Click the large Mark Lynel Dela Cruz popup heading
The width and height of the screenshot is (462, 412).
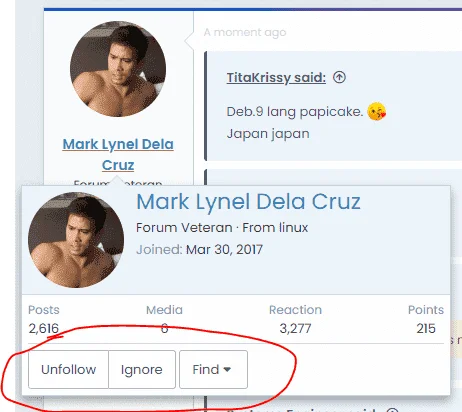pos(248,202)
